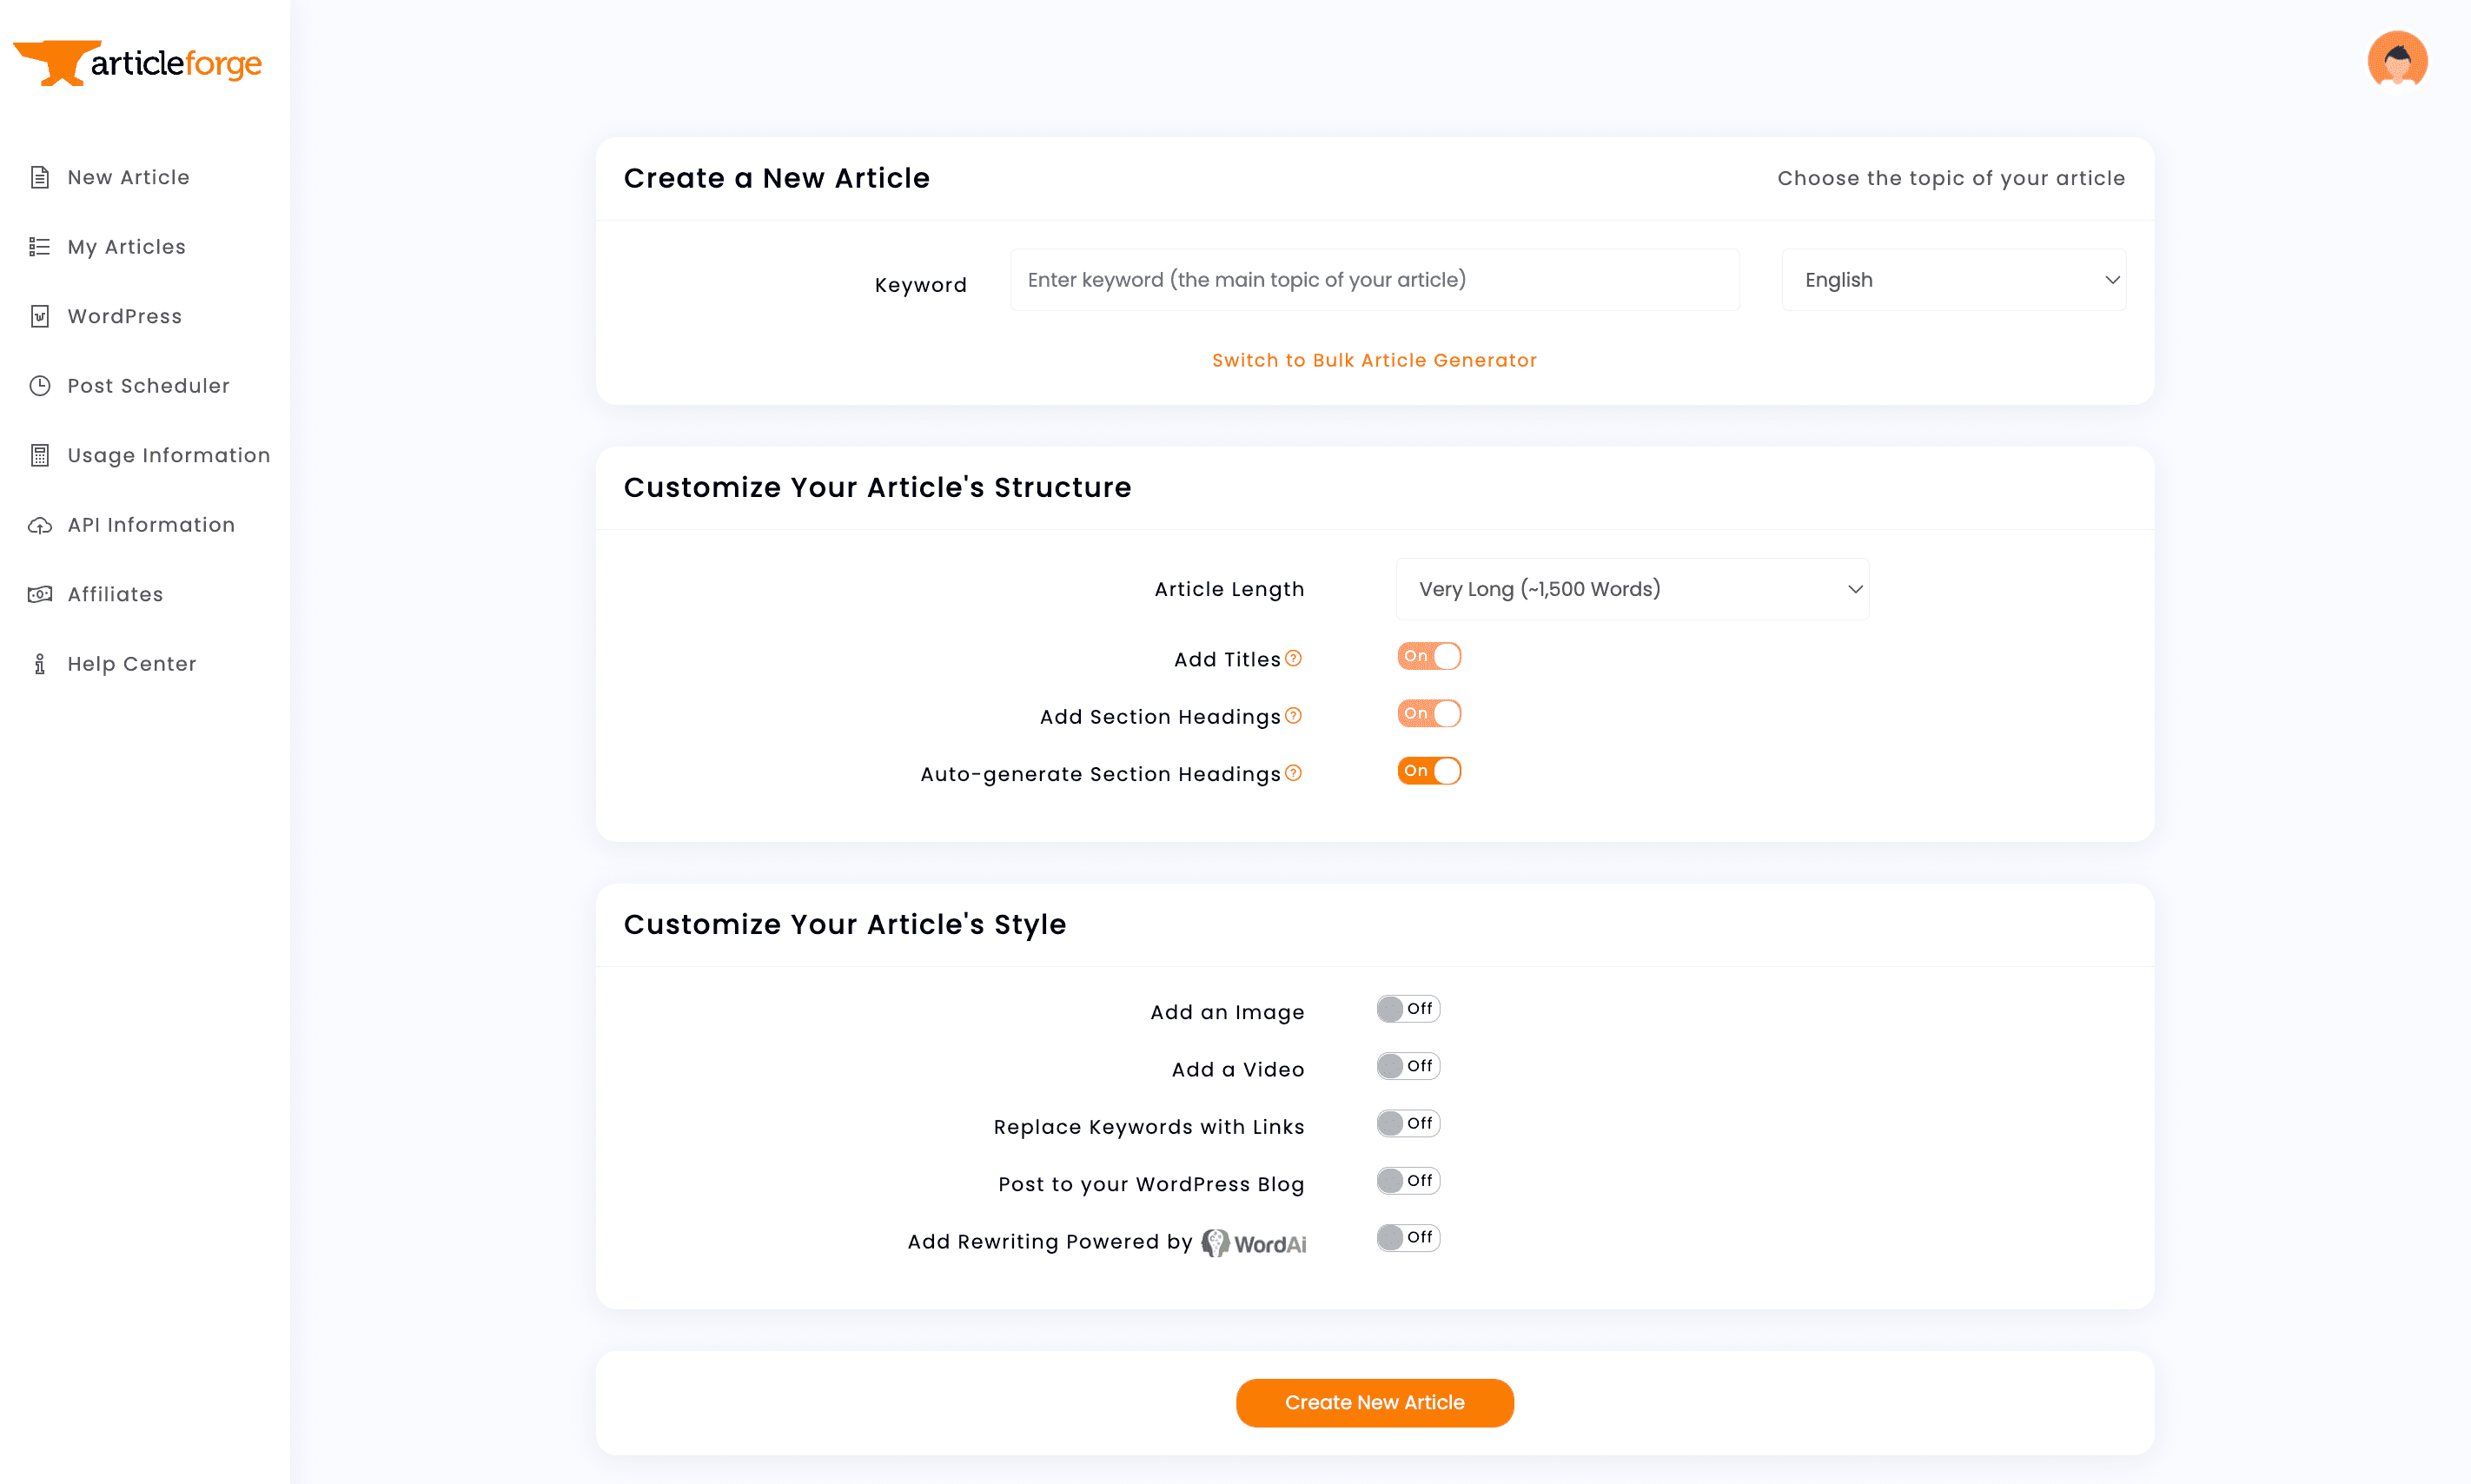Enable Post to your WordPress Blog toggle
The width and height of the screenshot is (2471, 1484).
click(x=1408, y=1180)
